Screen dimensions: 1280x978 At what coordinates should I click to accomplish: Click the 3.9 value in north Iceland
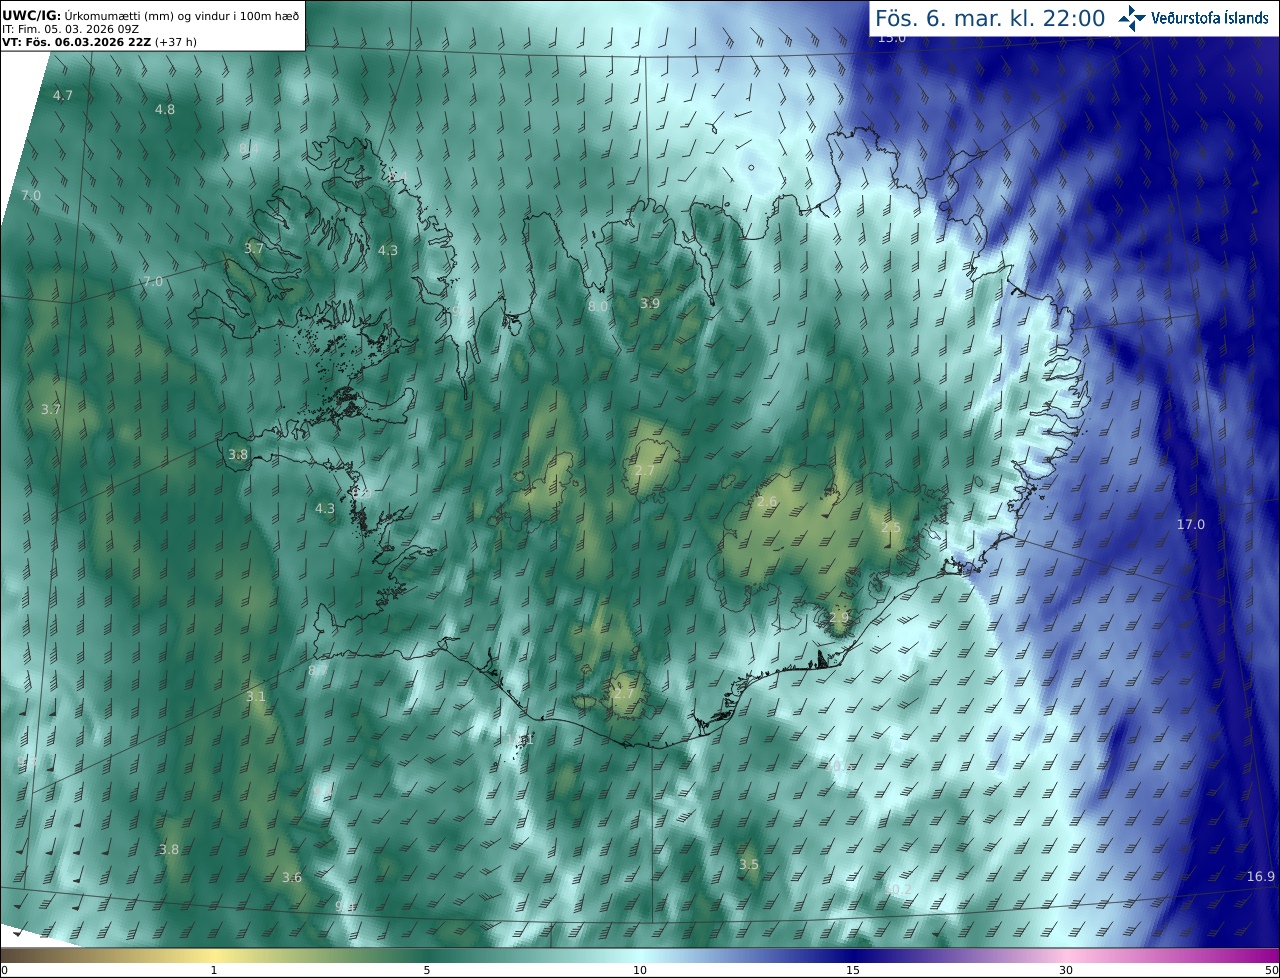pos(650,303)
